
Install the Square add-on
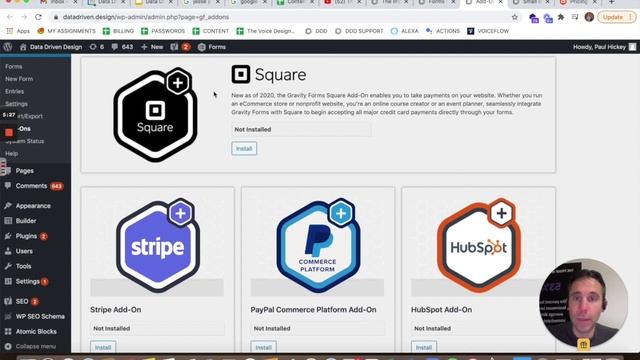coord(244,149)
